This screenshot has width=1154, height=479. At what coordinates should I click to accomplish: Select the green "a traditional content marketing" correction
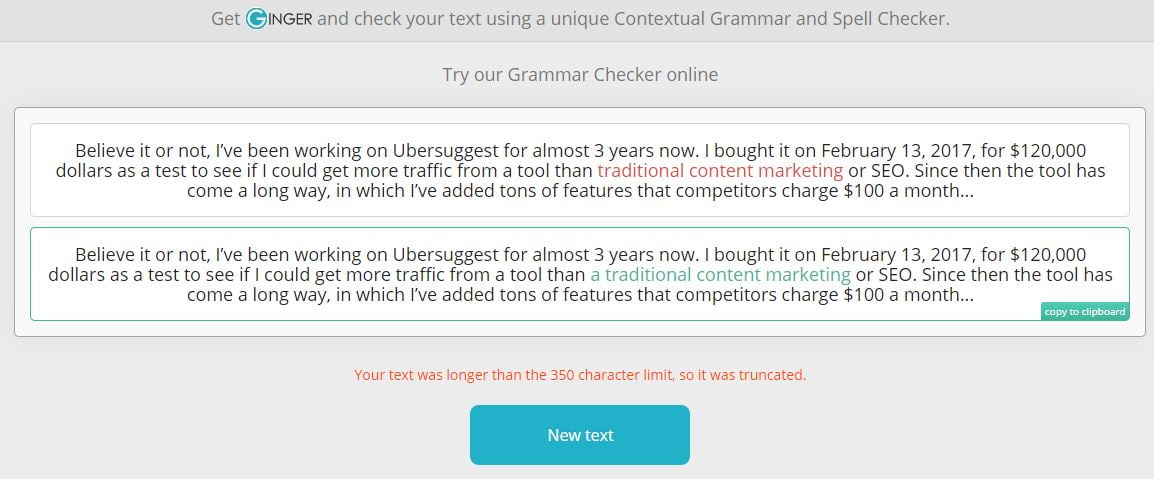point(721,275)
